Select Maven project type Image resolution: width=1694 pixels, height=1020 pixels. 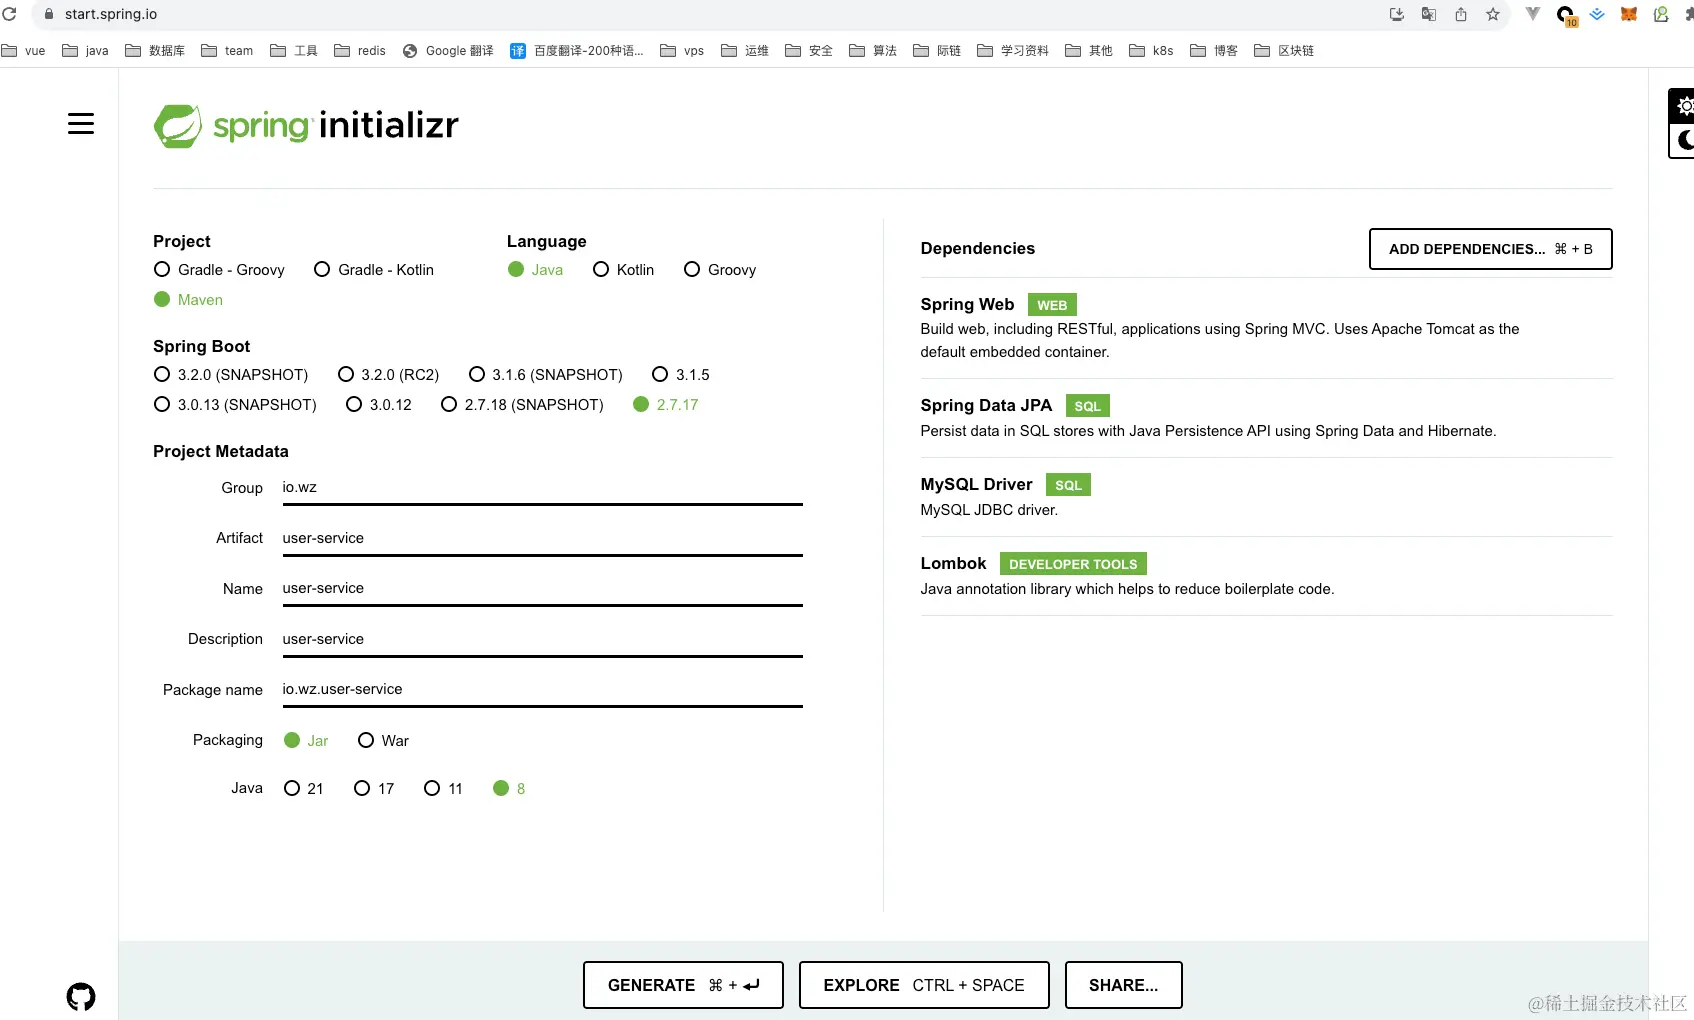pos(188,300)
